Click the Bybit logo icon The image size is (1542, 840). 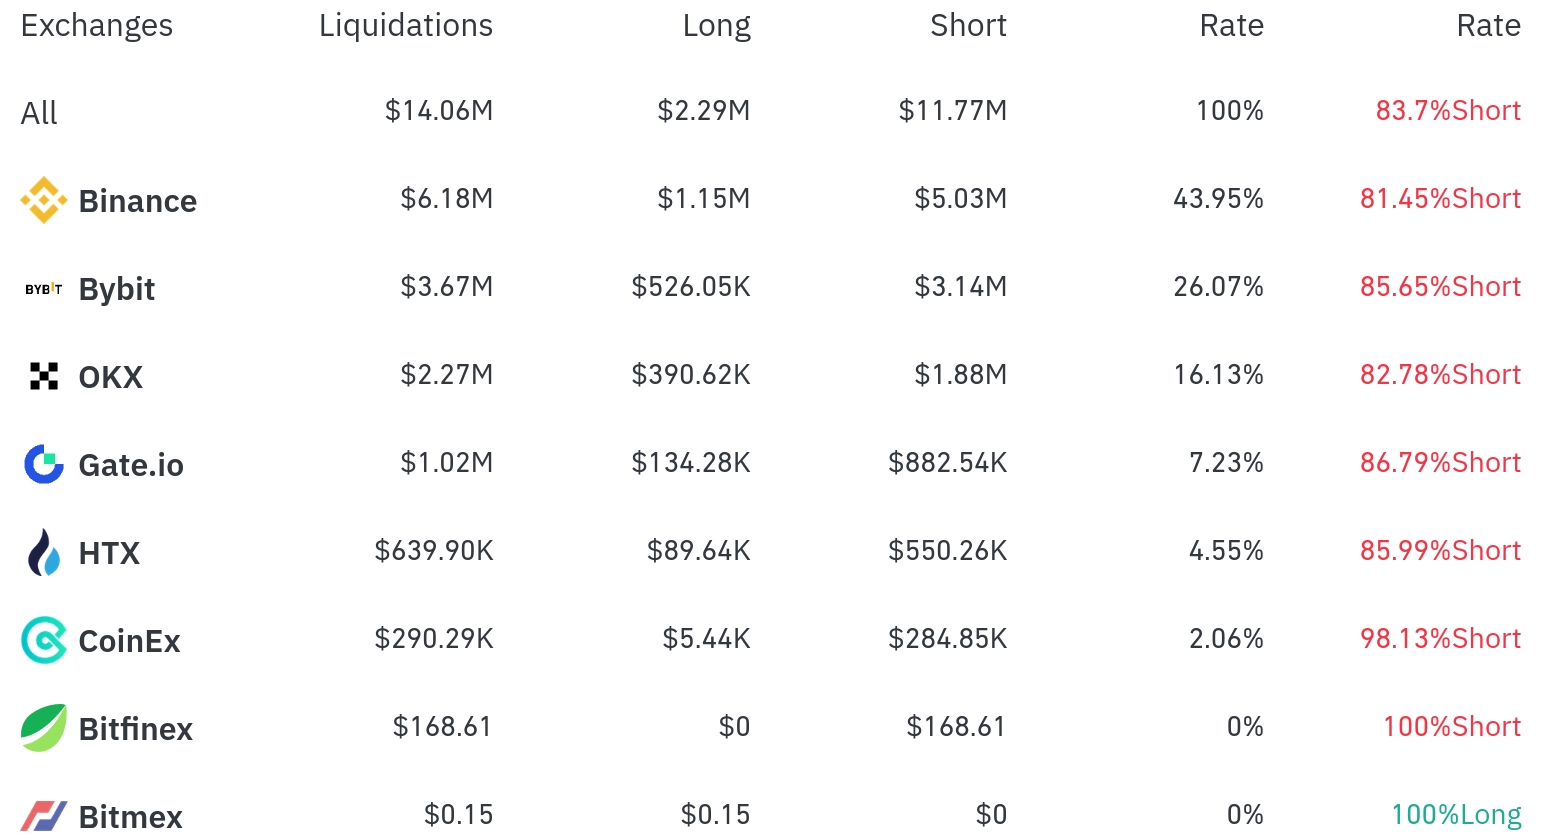44,289
